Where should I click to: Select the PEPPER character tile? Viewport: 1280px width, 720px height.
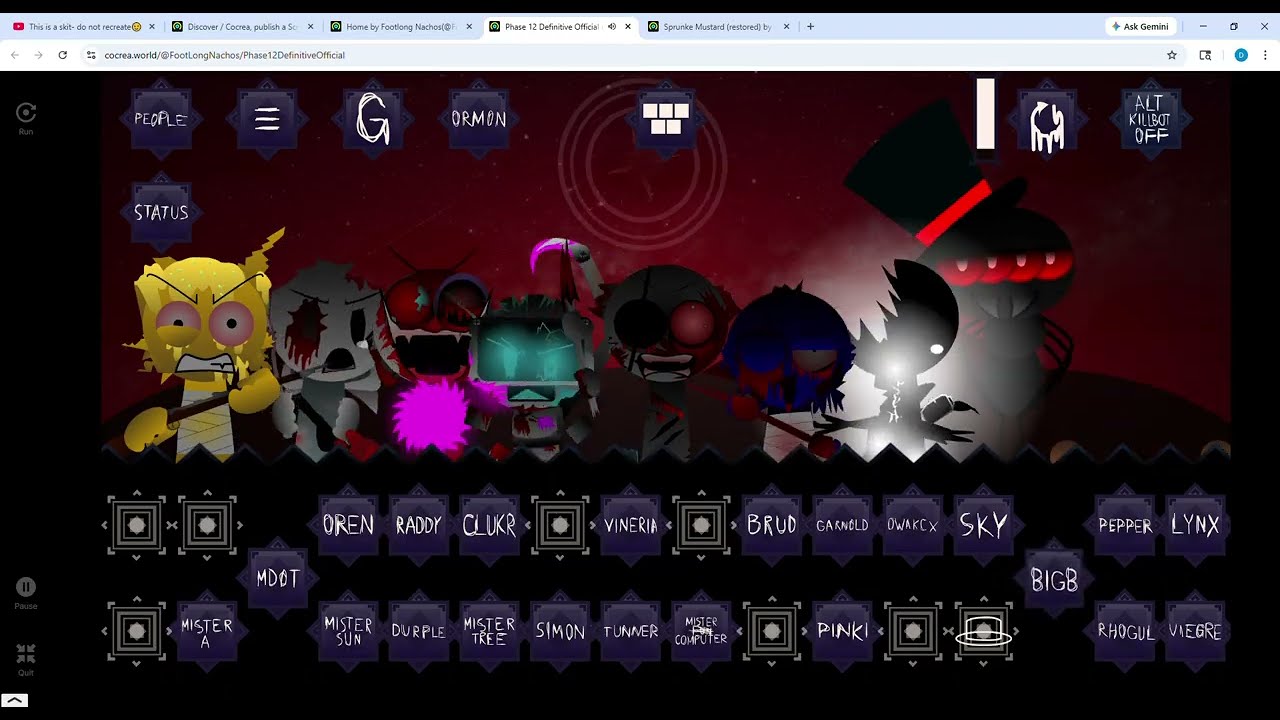[1125, 525]
